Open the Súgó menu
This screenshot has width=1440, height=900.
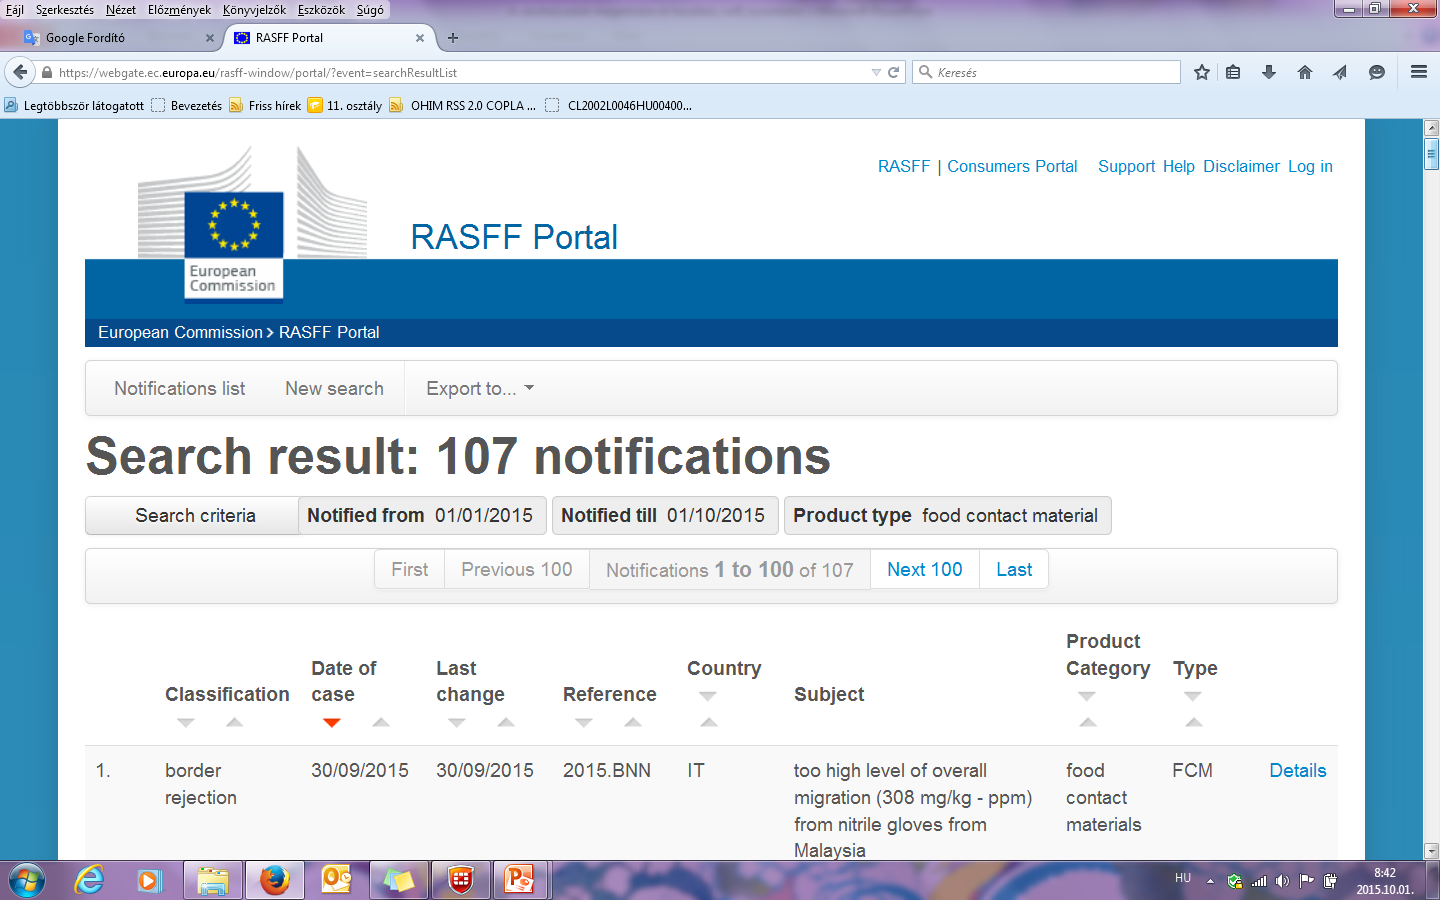(x=370, y=10)
